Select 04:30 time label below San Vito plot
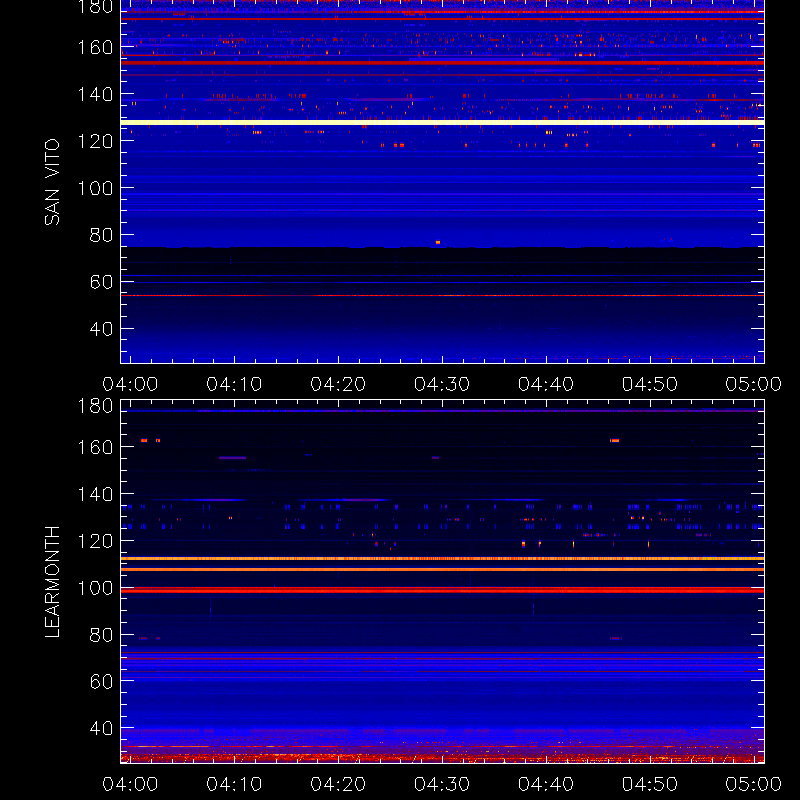Viewport: 800px width, 800px height. [x=442, y=384]
